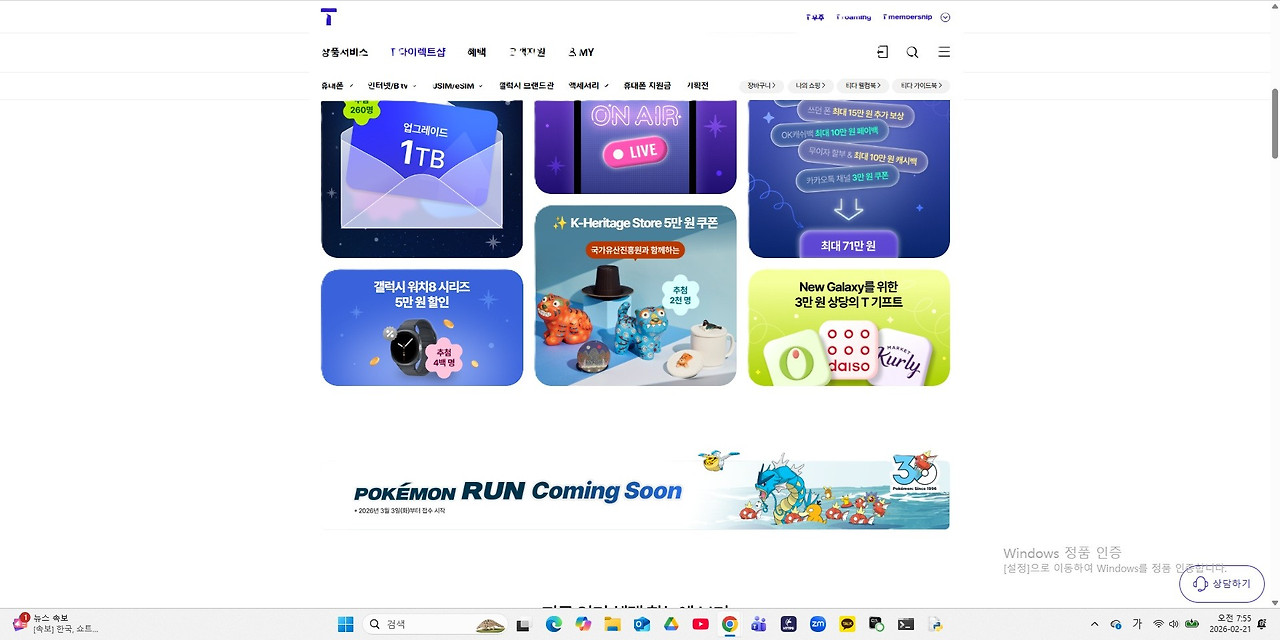Viewport: 1280px width, 640px height.
Task: Select the T 다이렉트샵 menu
Action: 418,52
